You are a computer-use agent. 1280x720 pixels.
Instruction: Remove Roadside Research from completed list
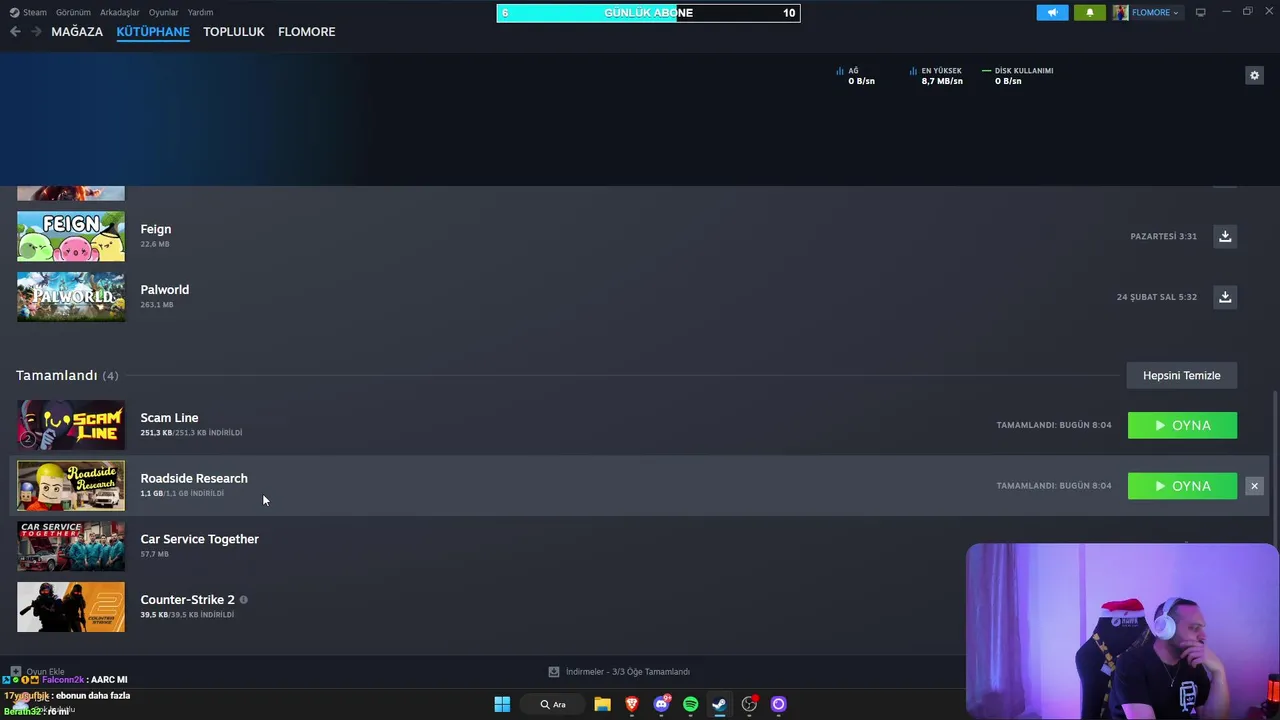click(1254, 486)
